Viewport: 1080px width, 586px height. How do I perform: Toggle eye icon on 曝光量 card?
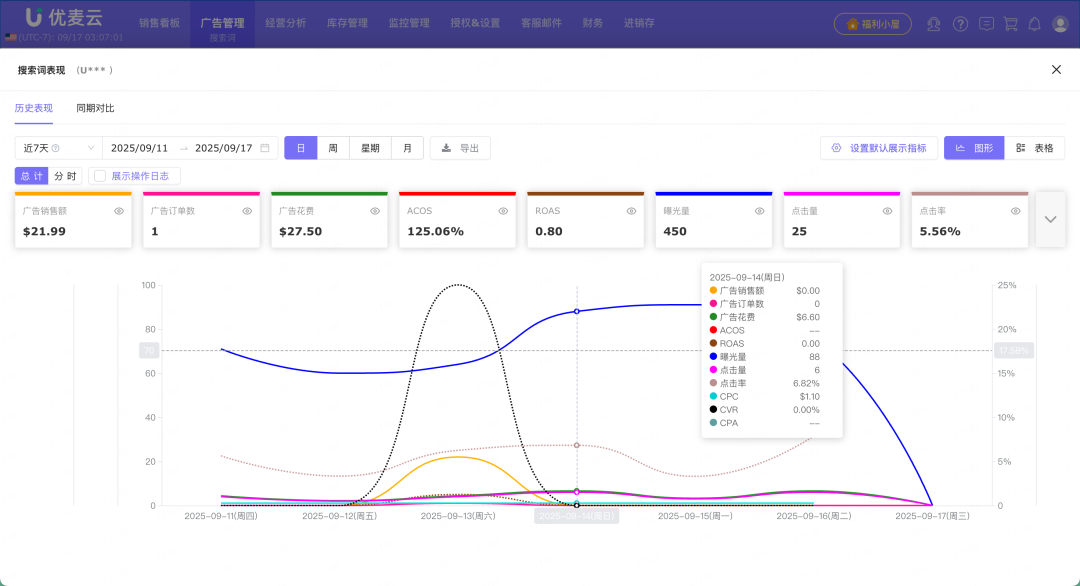(x=759, y=211)
